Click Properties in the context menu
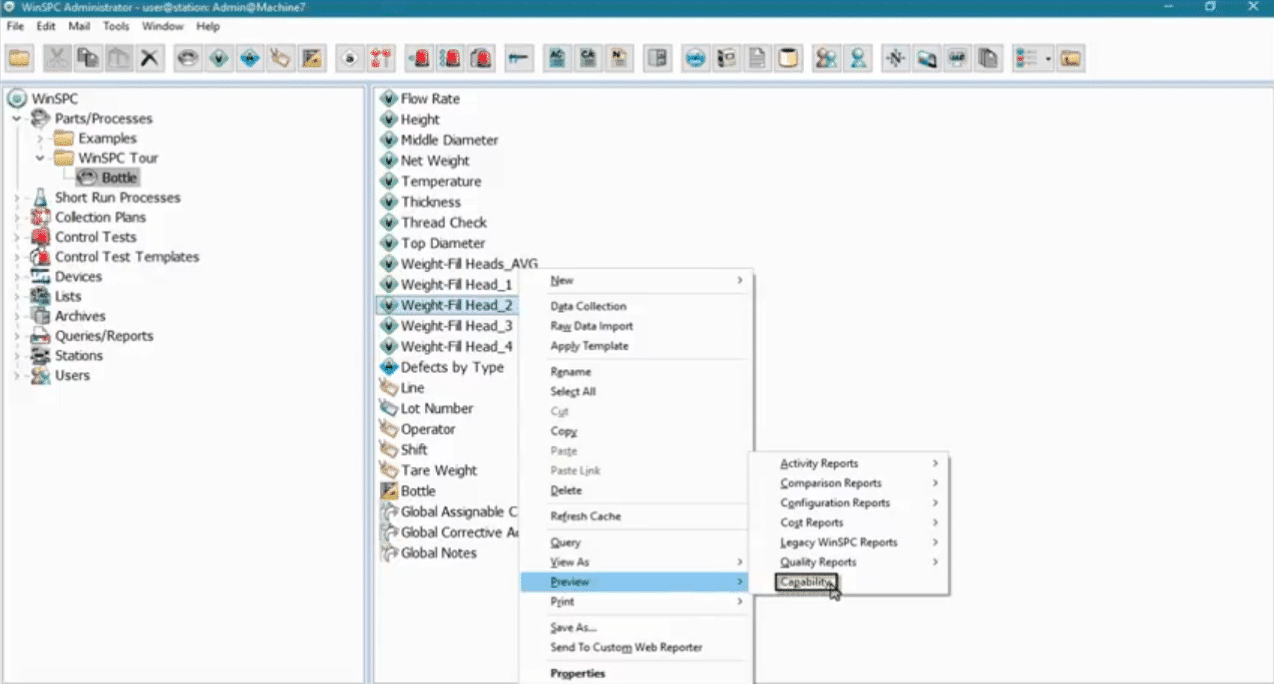The height and width of the screenshot is (684, 1274). [x=577, y=673]
